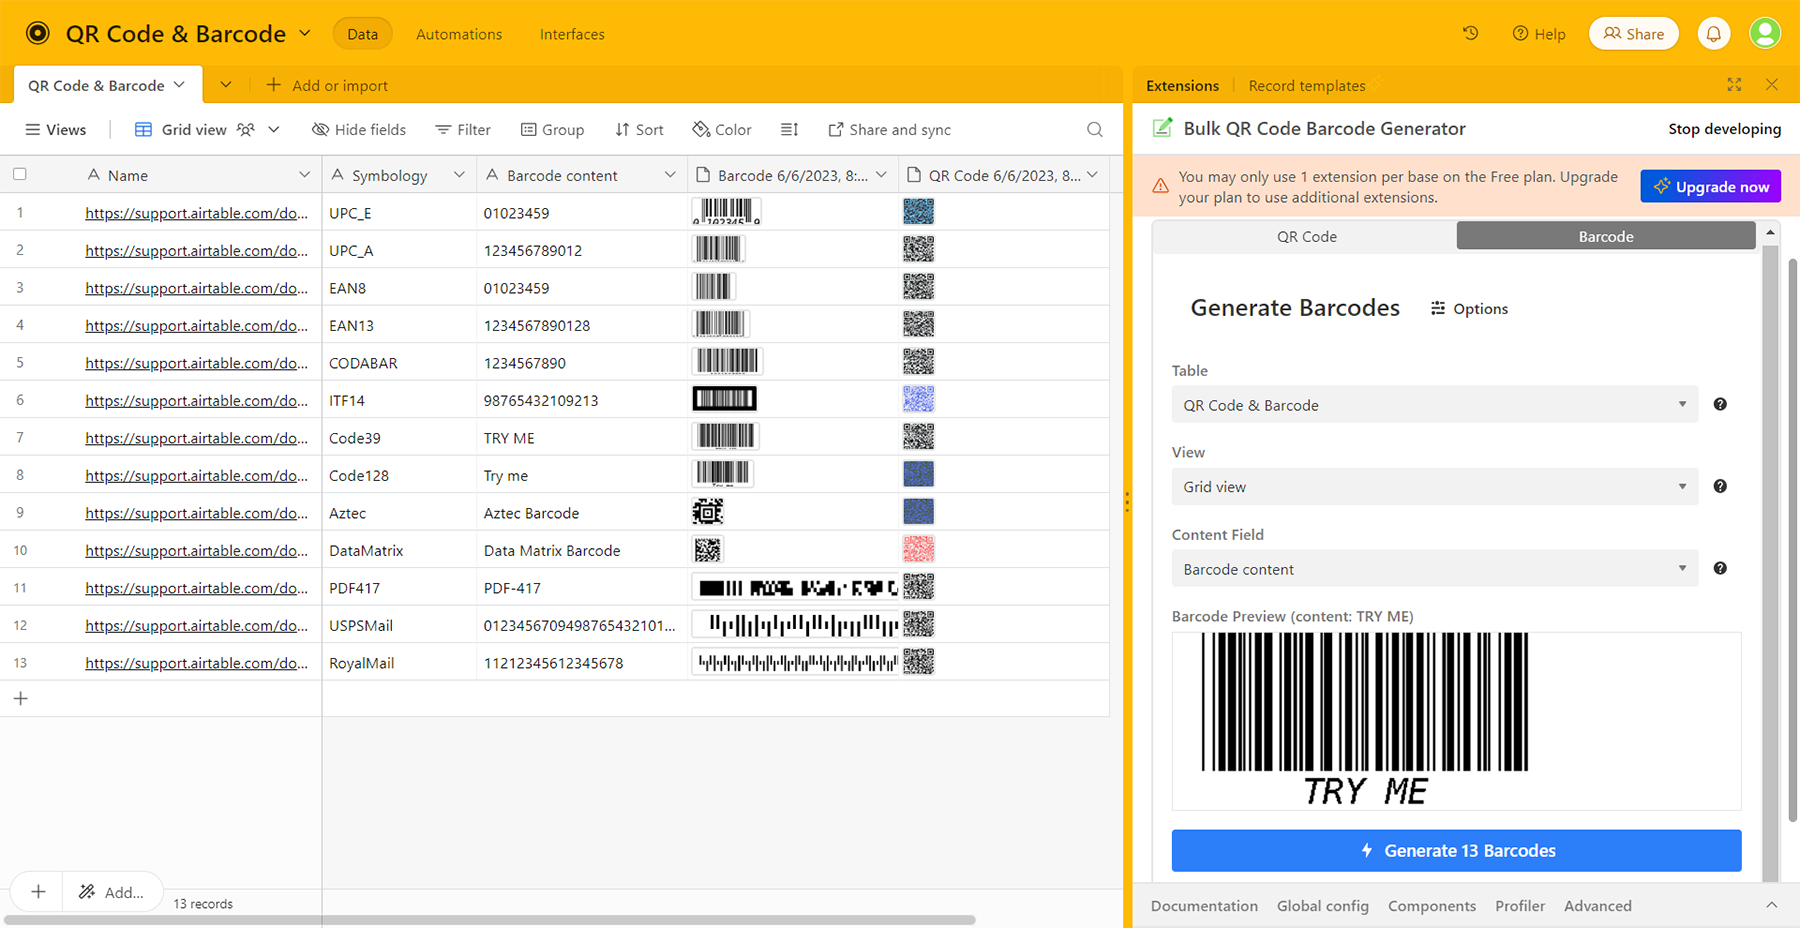Image resolution: width=1800 pixels, height=928 pixels.
Task: Open Help menu
Action: coord(1539,34)
